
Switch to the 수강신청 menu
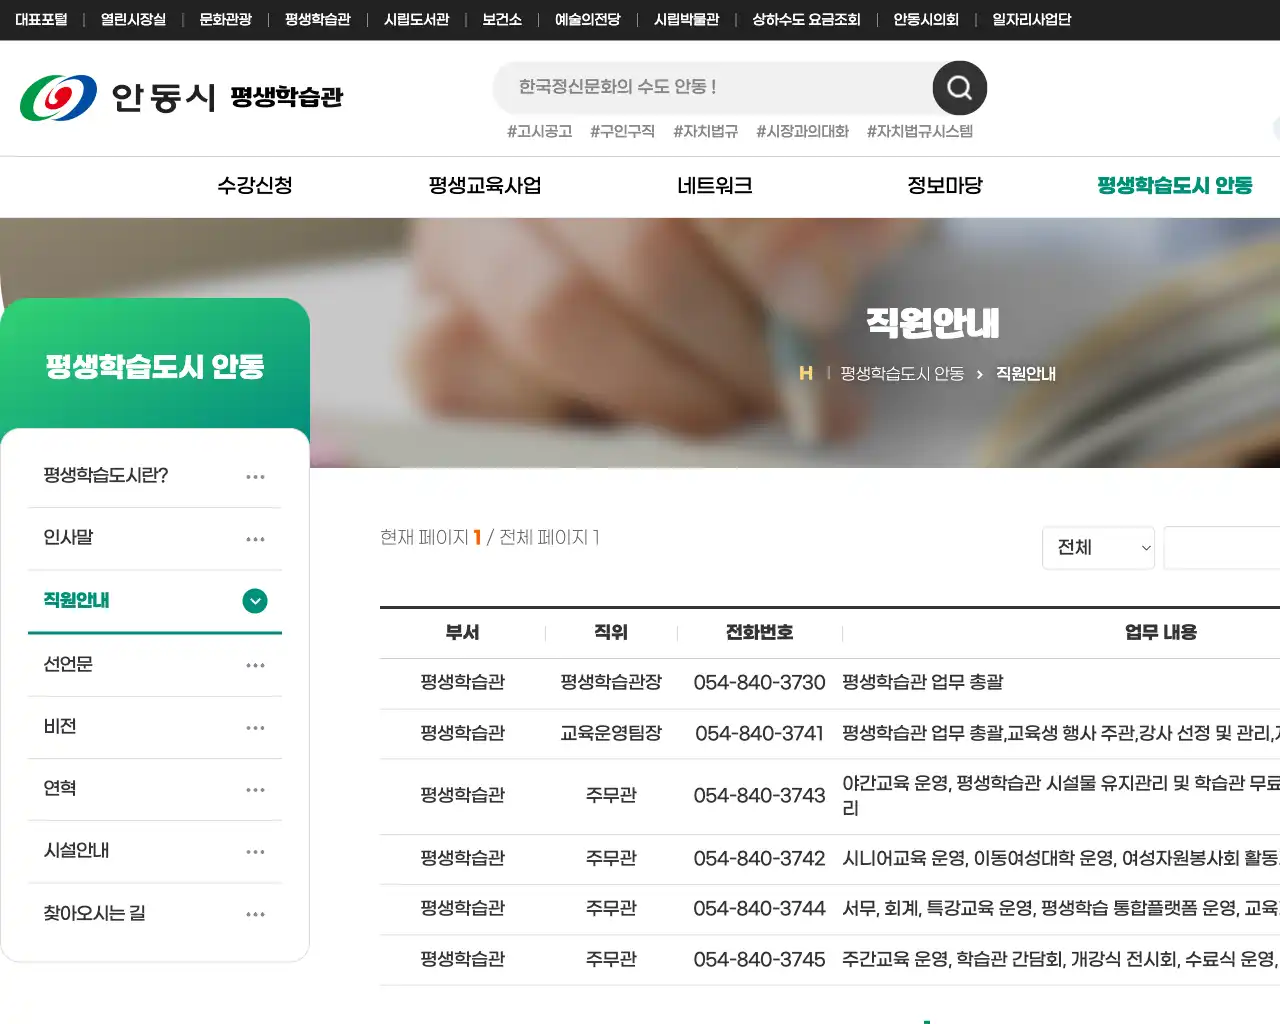click(255, 186)
